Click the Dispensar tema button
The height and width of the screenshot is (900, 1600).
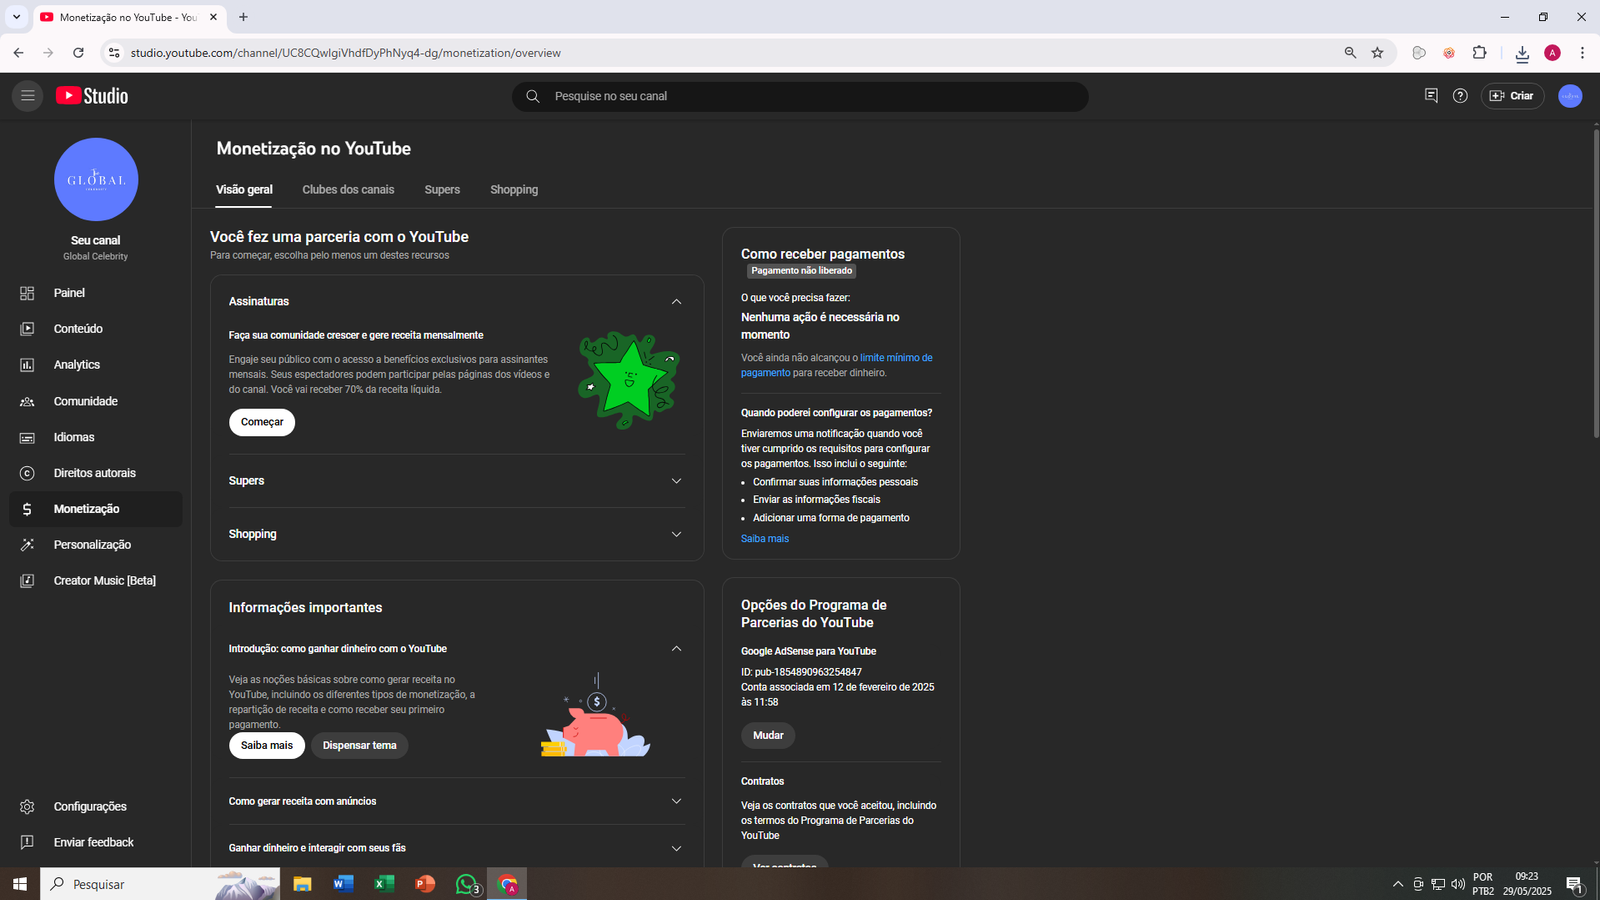[359, 745]
